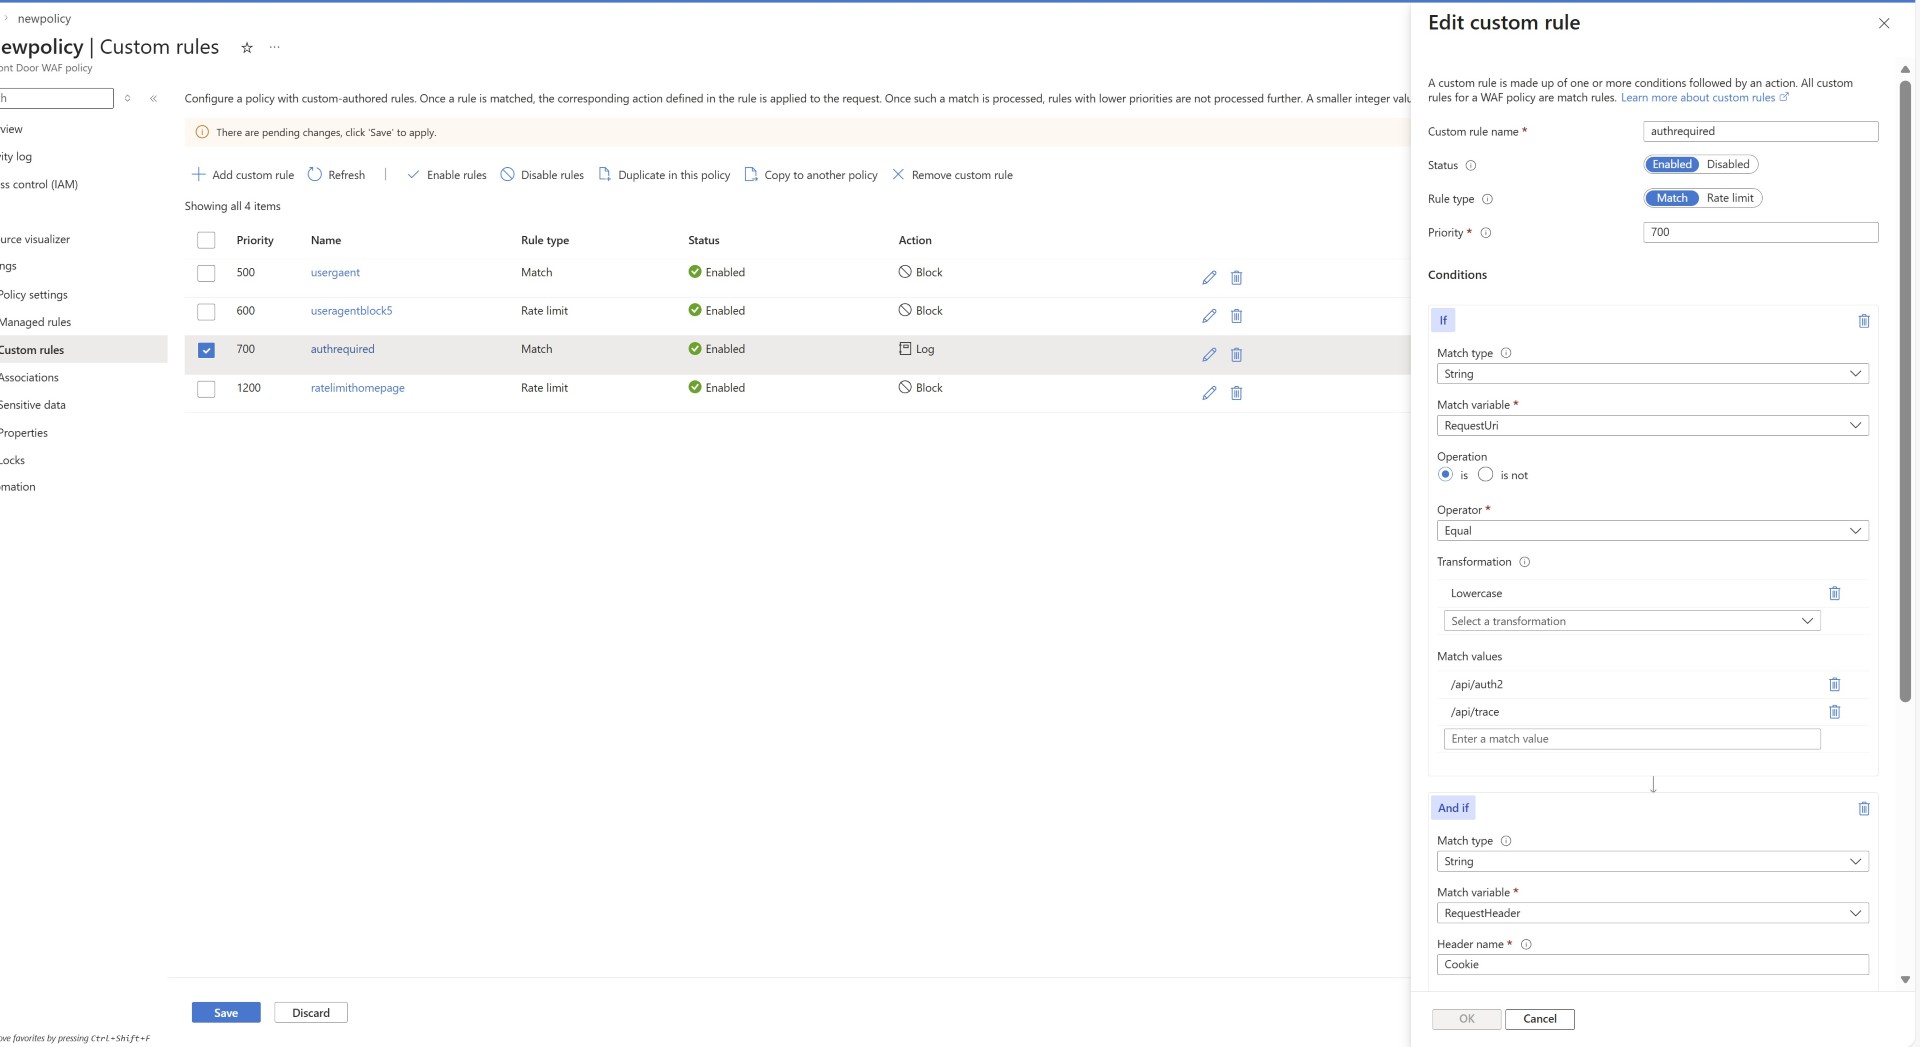
Task: Open Managed rules in the sidebar
Action: pyautogui.click(x=36, y=322)
